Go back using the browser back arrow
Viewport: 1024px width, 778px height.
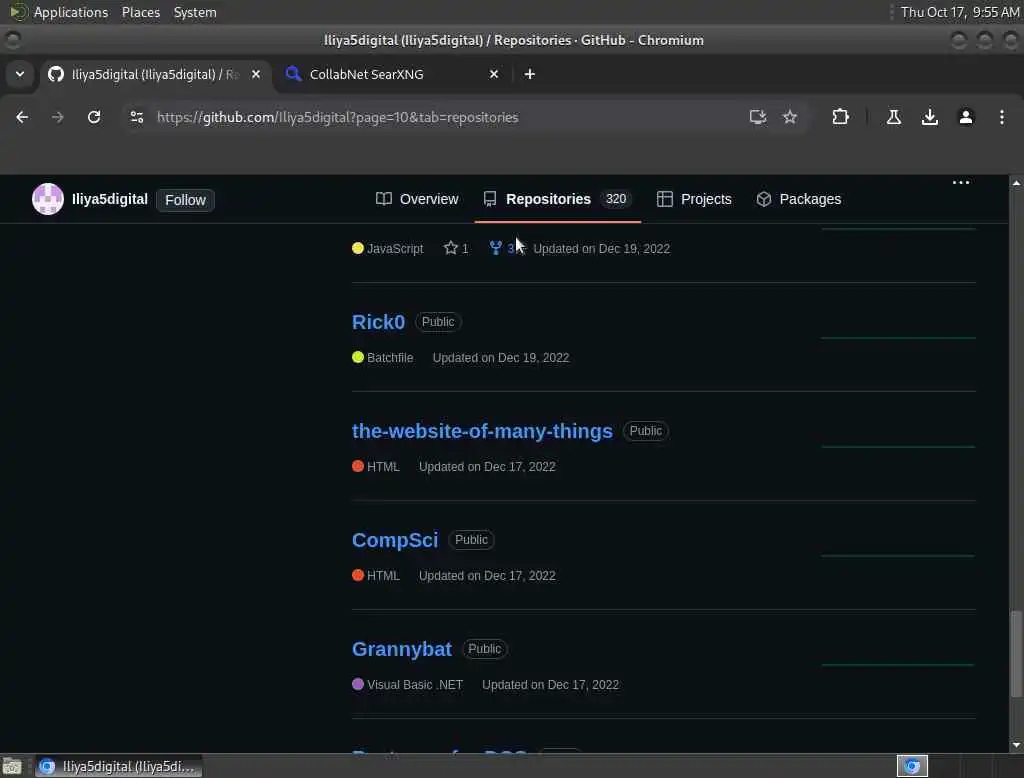tap(22, 117)
